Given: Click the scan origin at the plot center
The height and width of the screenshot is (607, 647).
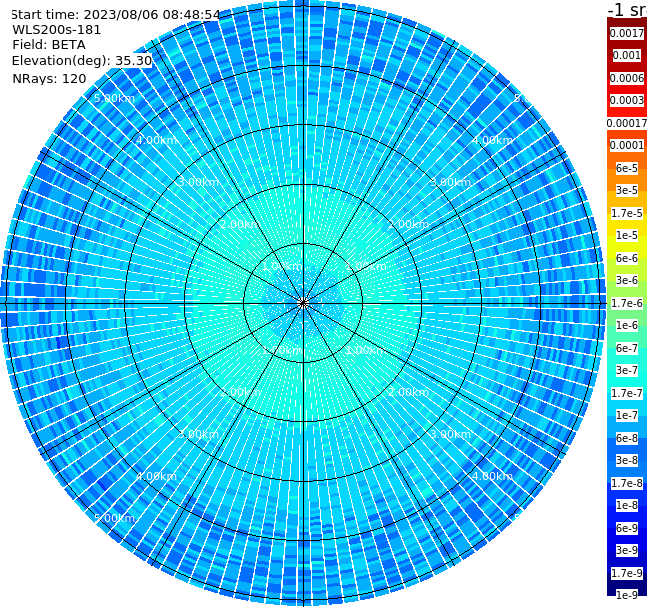Looking at the screenshot, I should pos(303,303).
